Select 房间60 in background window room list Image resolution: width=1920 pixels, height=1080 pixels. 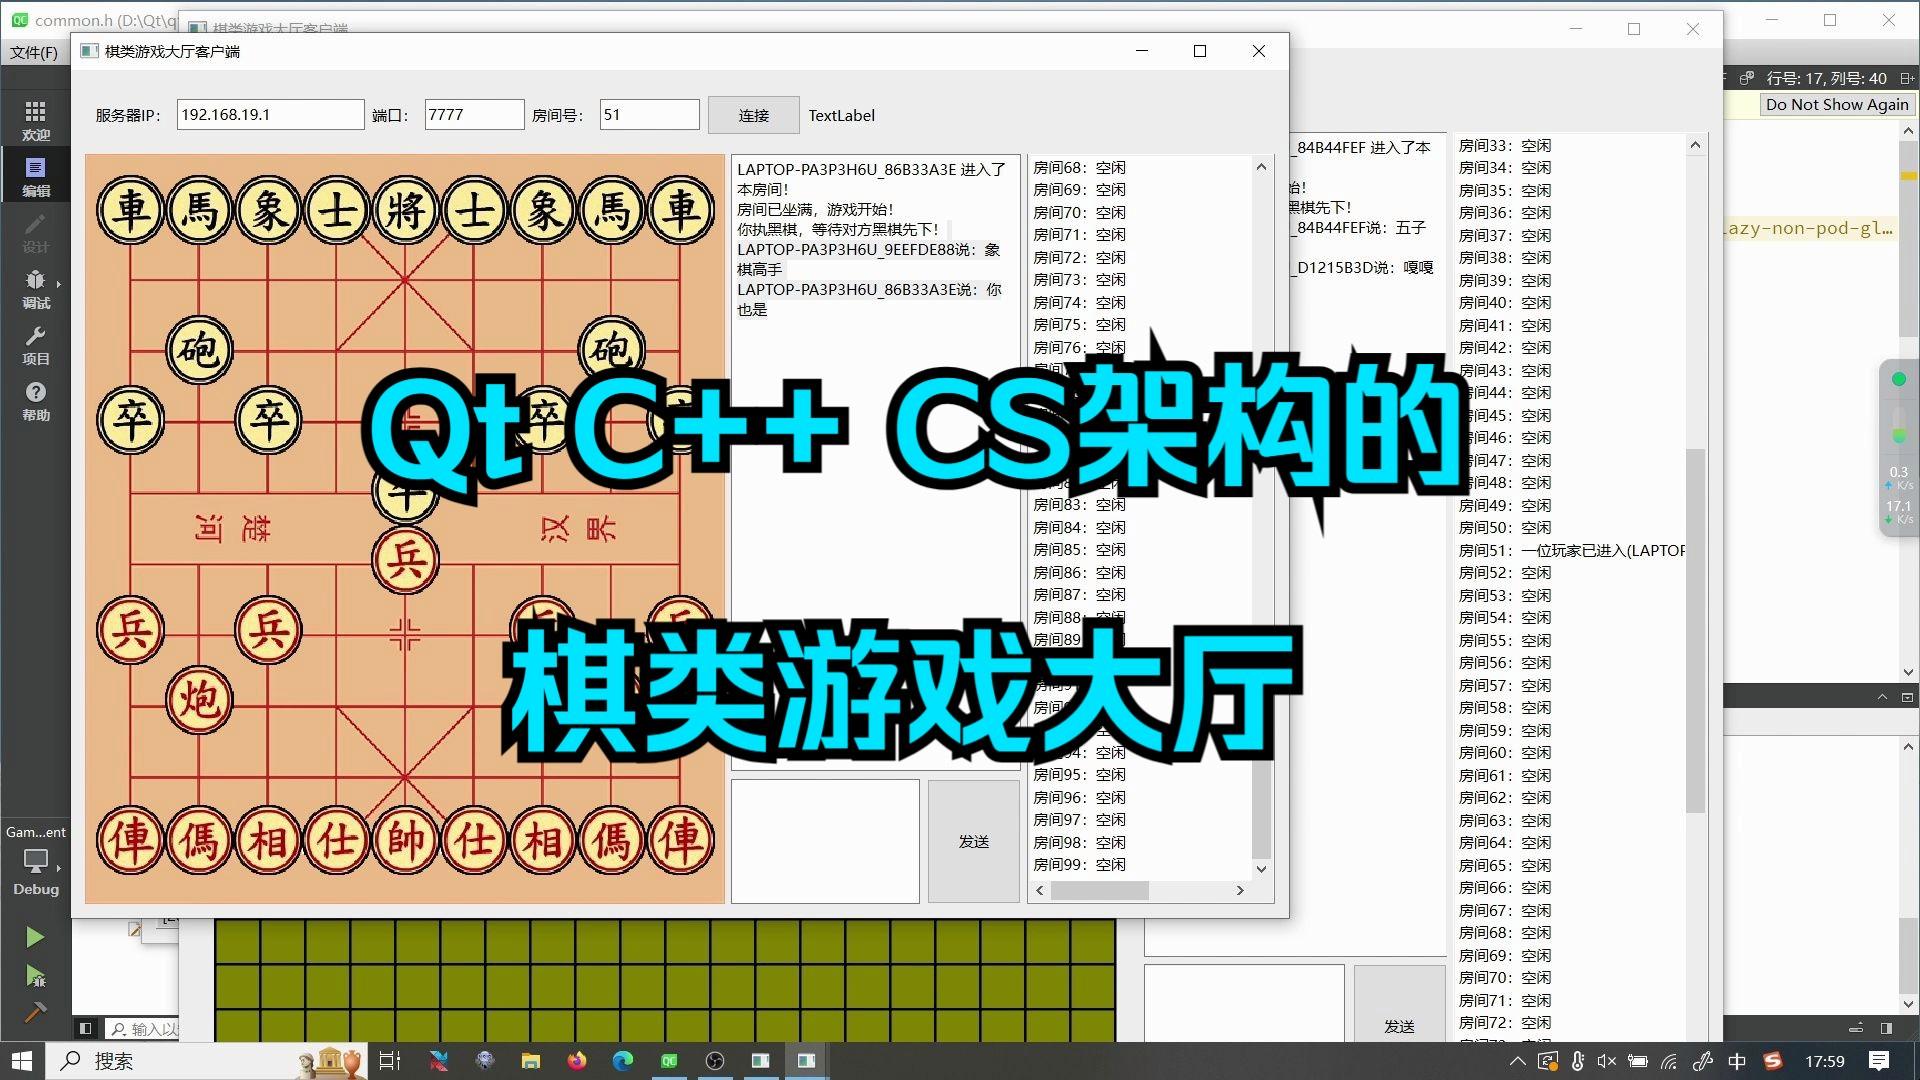pyautogui.click(x=1504, y=752)
